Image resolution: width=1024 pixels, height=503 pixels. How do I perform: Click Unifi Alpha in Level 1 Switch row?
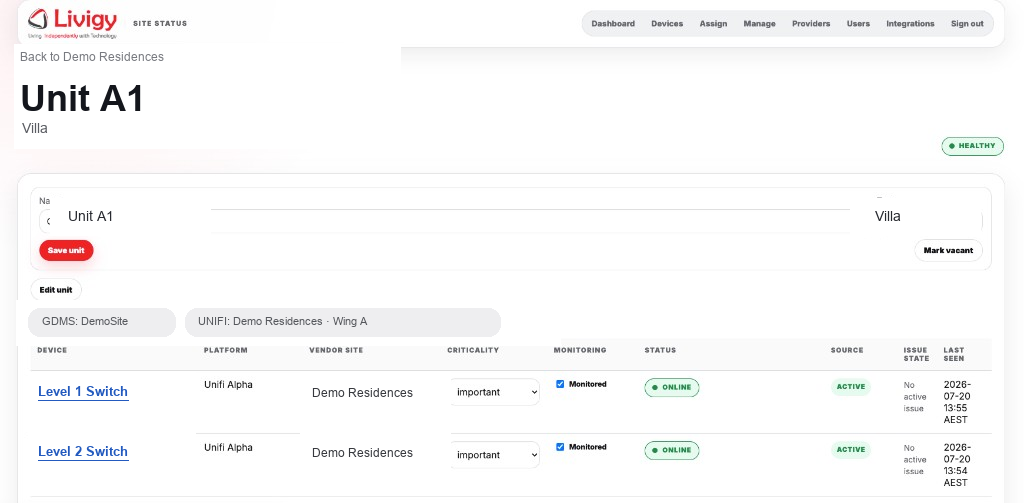[228, 385]
